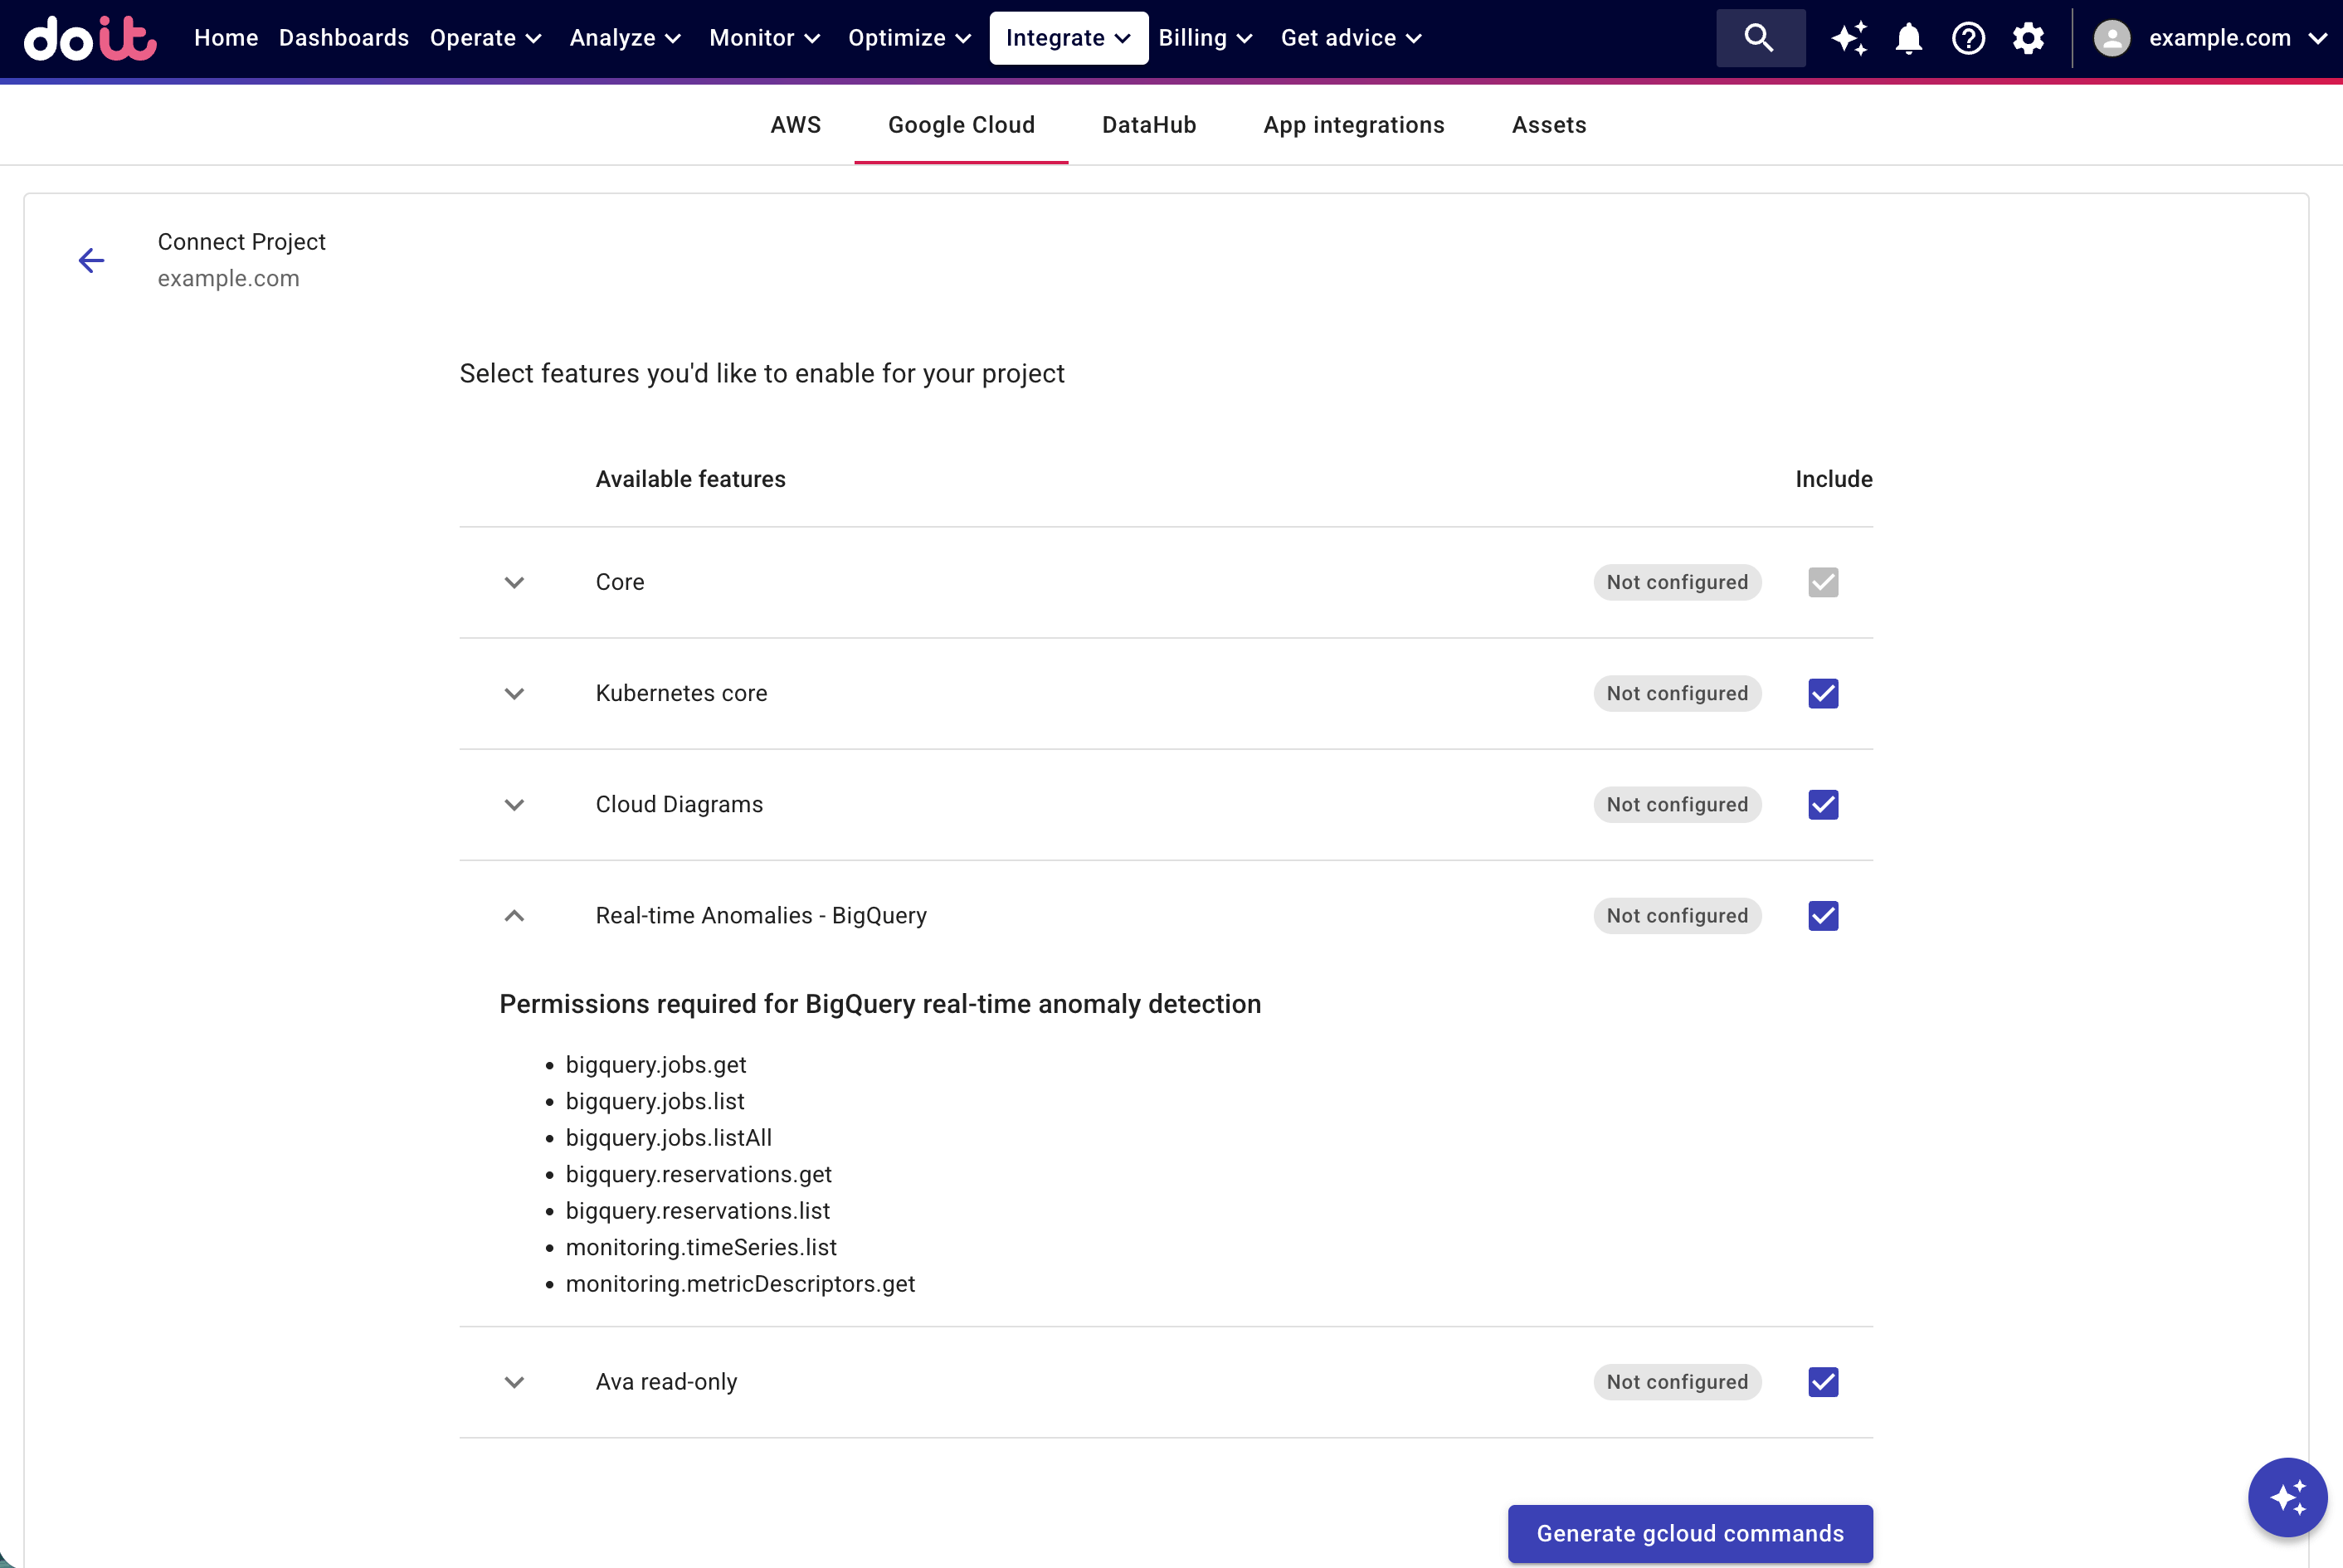Open the floating Ava assistant button

(2287, 1497)
